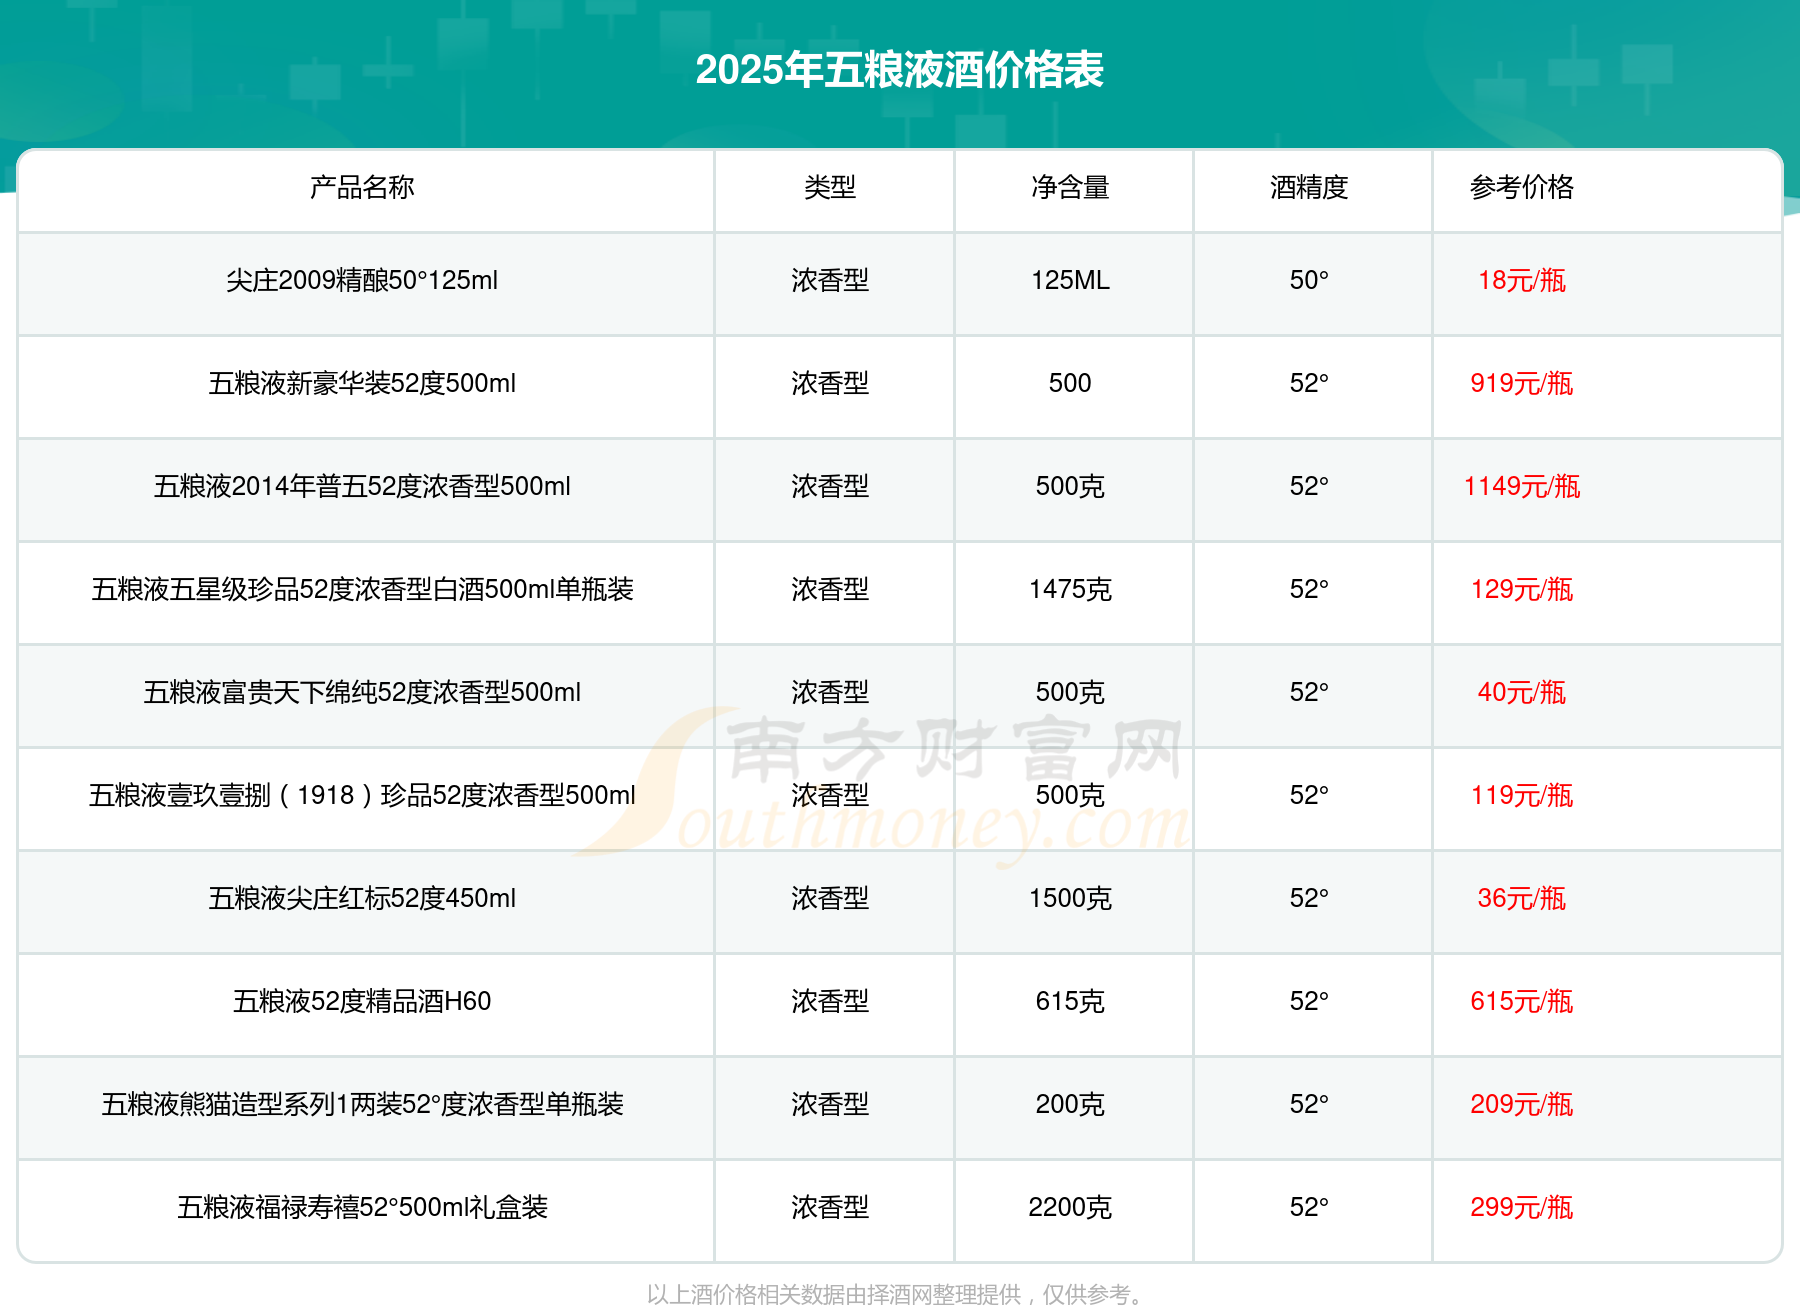Click the title 2025年五粮液酒价格表
The image size is (1800, 1310).
point(899,70)
